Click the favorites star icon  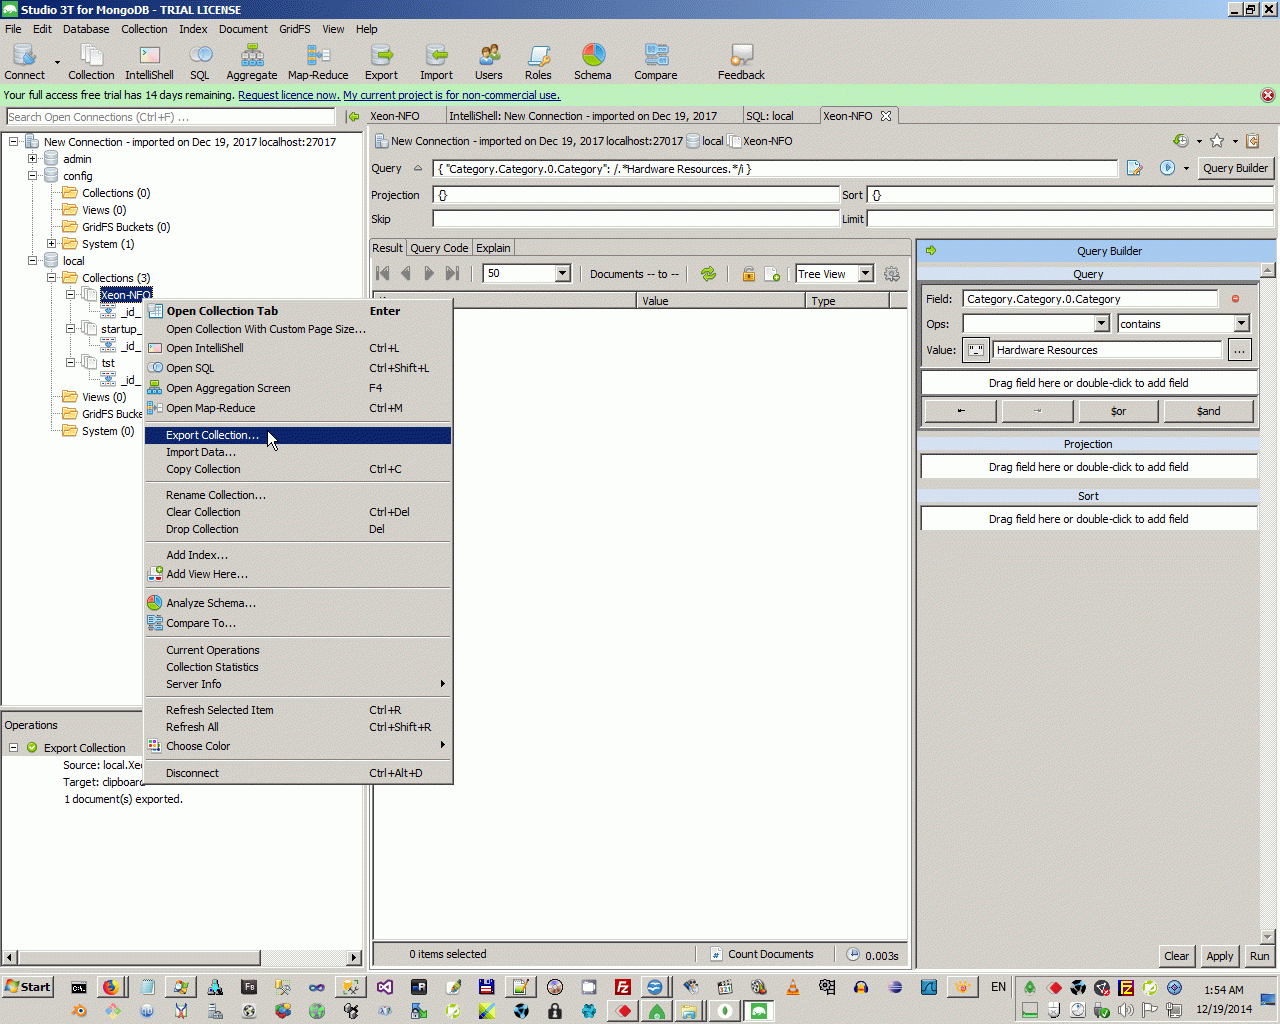[1217, 141]
